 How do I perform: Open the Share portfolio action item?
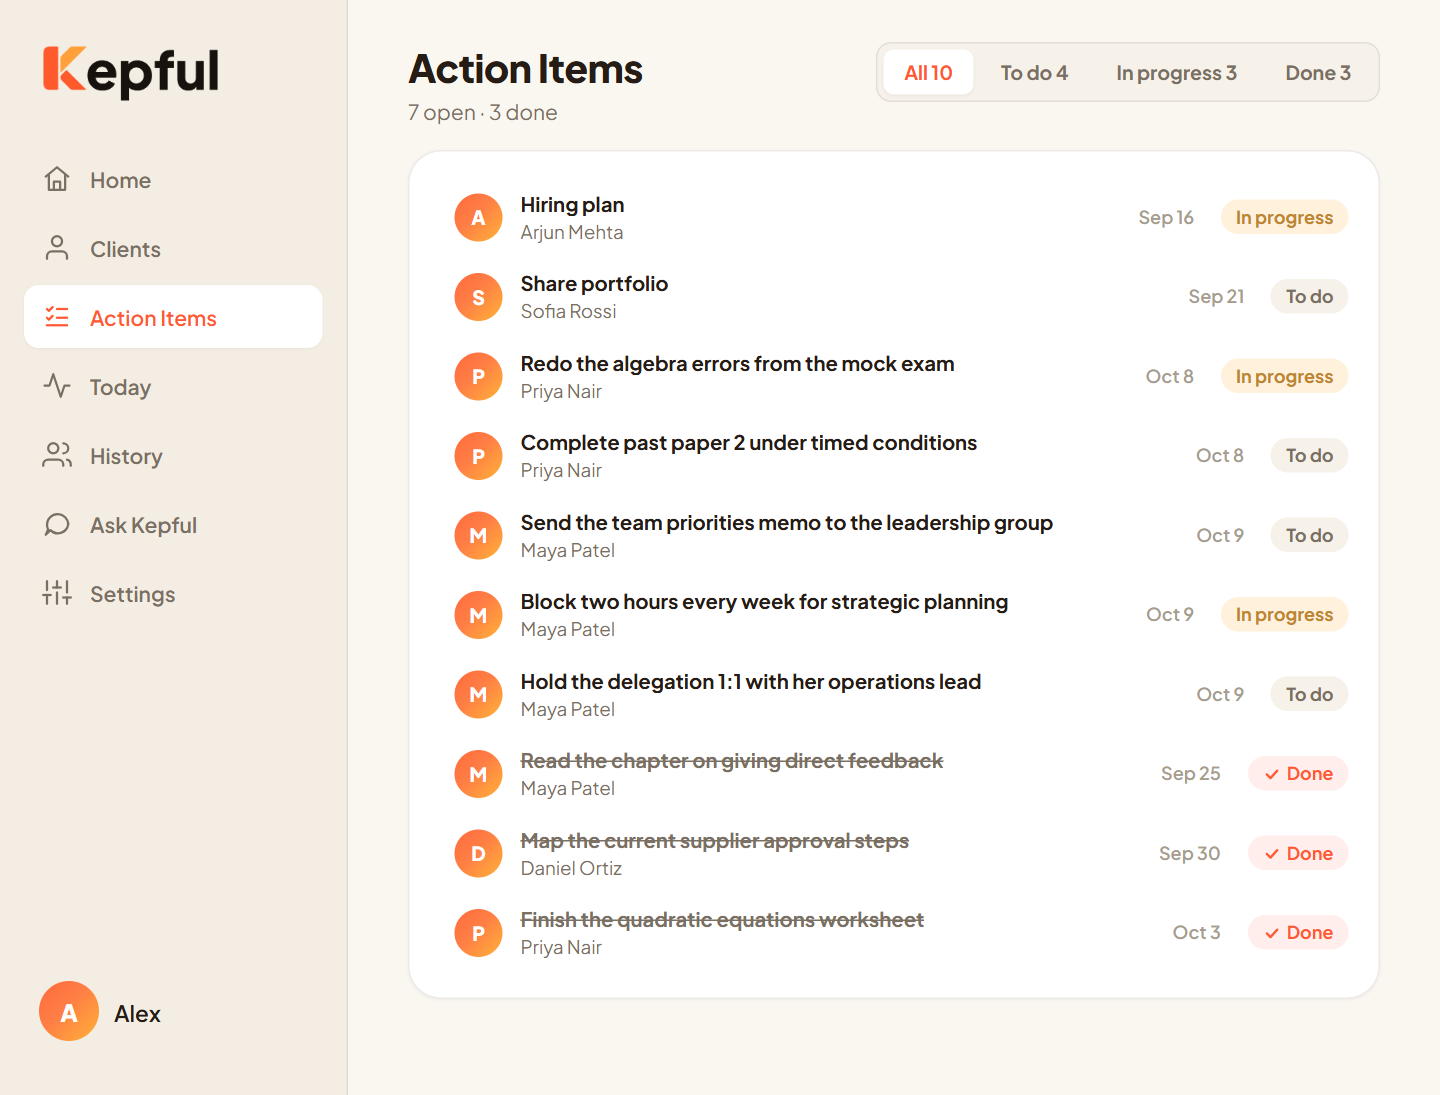tap(894, 297)
